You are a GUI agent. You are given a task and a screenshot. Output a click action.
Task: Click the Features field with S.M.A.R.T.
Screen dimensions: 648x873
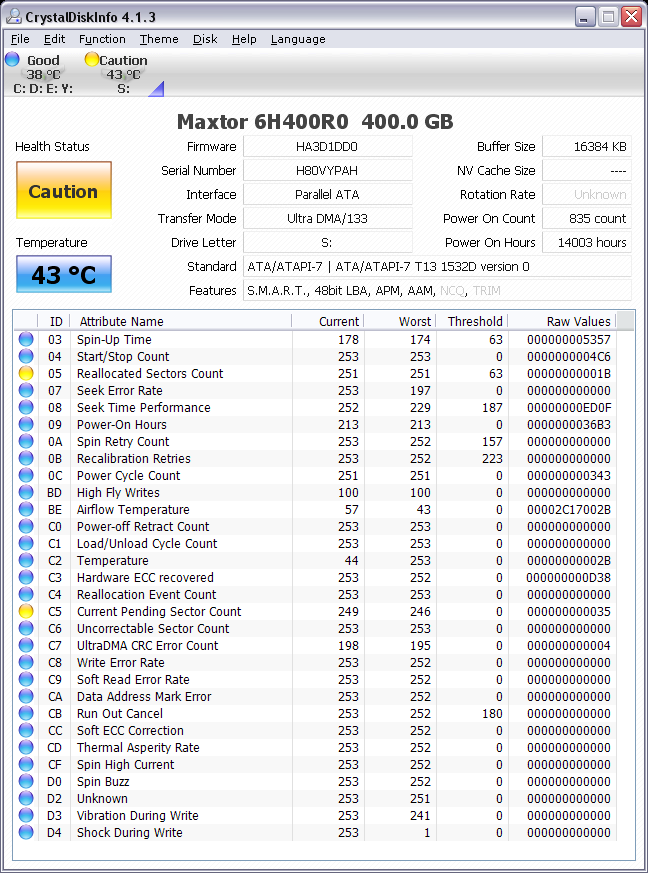coord(438,290)
